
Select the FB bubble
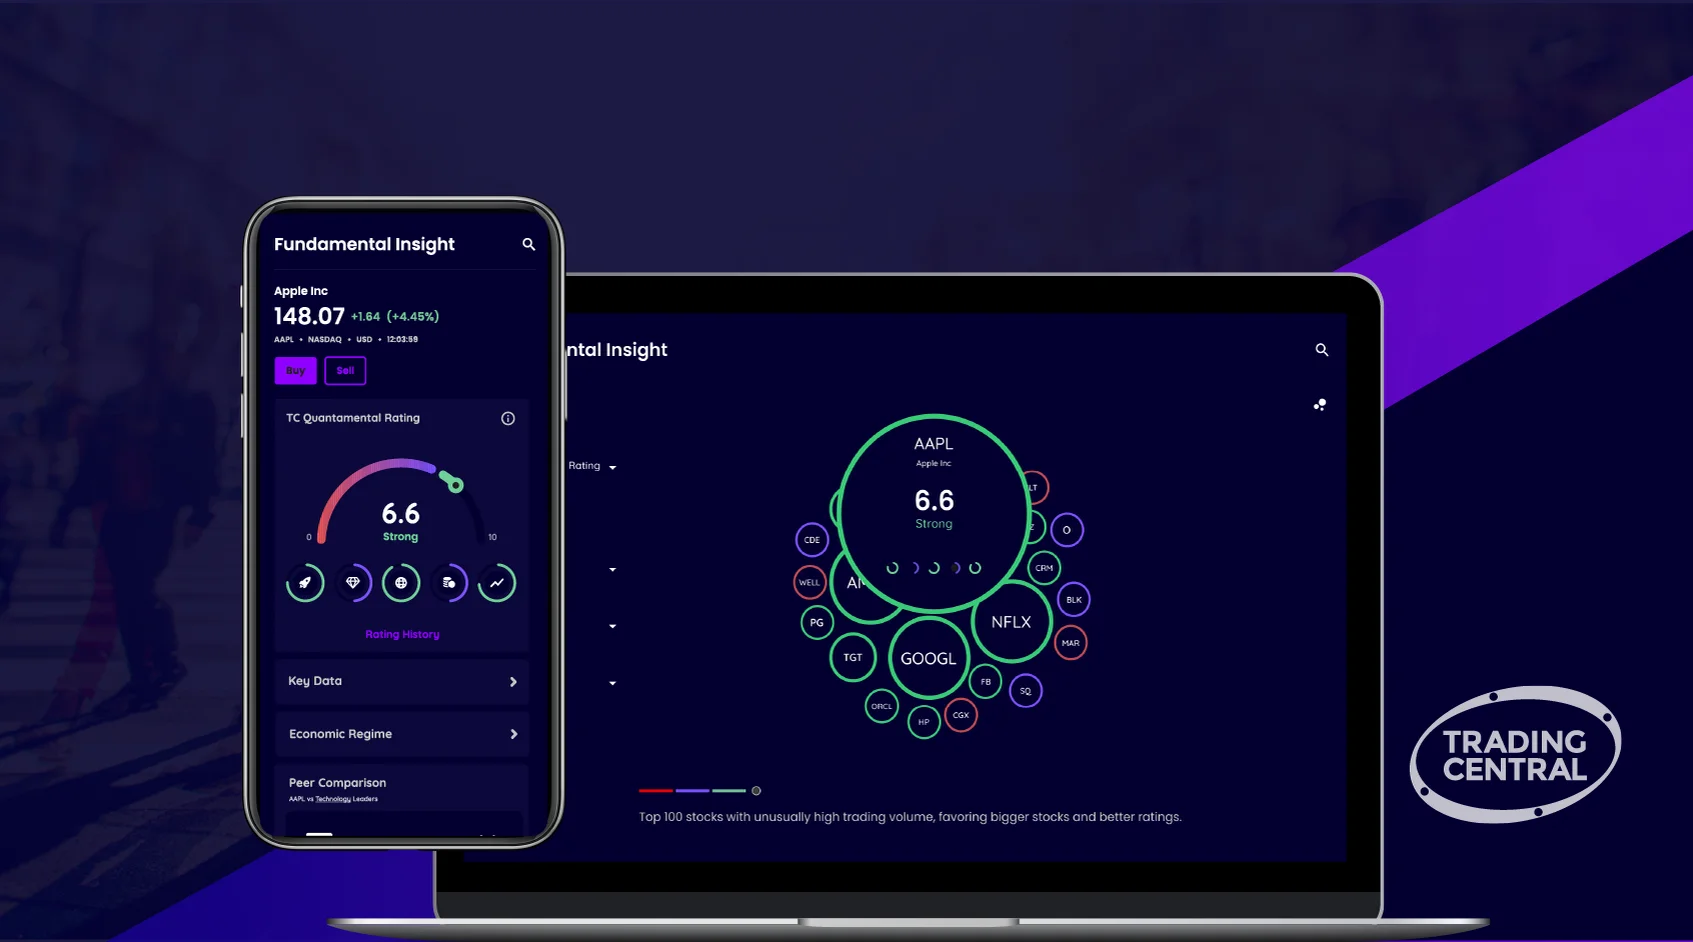pos(986,682)
